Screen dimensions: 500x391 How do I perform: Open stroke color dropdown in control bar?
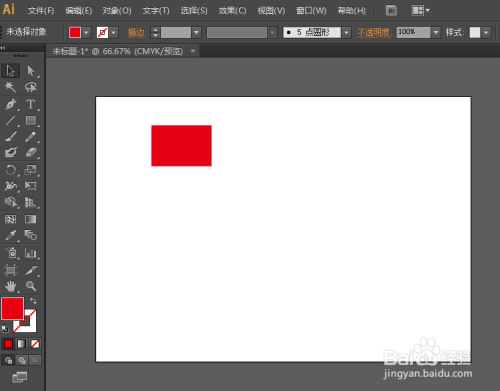[x=114, y=33]
